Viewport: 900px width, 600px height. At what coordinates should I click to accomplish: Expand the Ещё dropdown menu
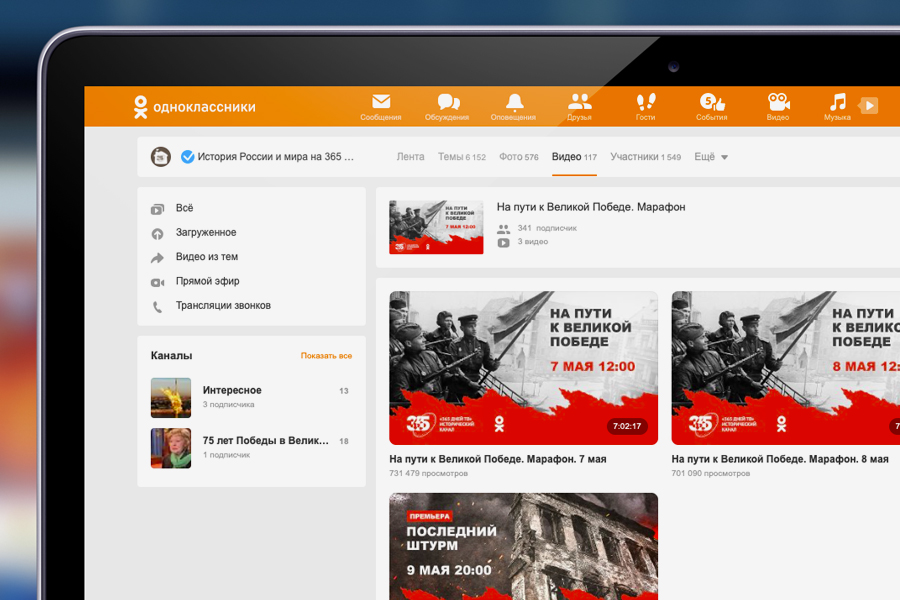tap(711, 157)
